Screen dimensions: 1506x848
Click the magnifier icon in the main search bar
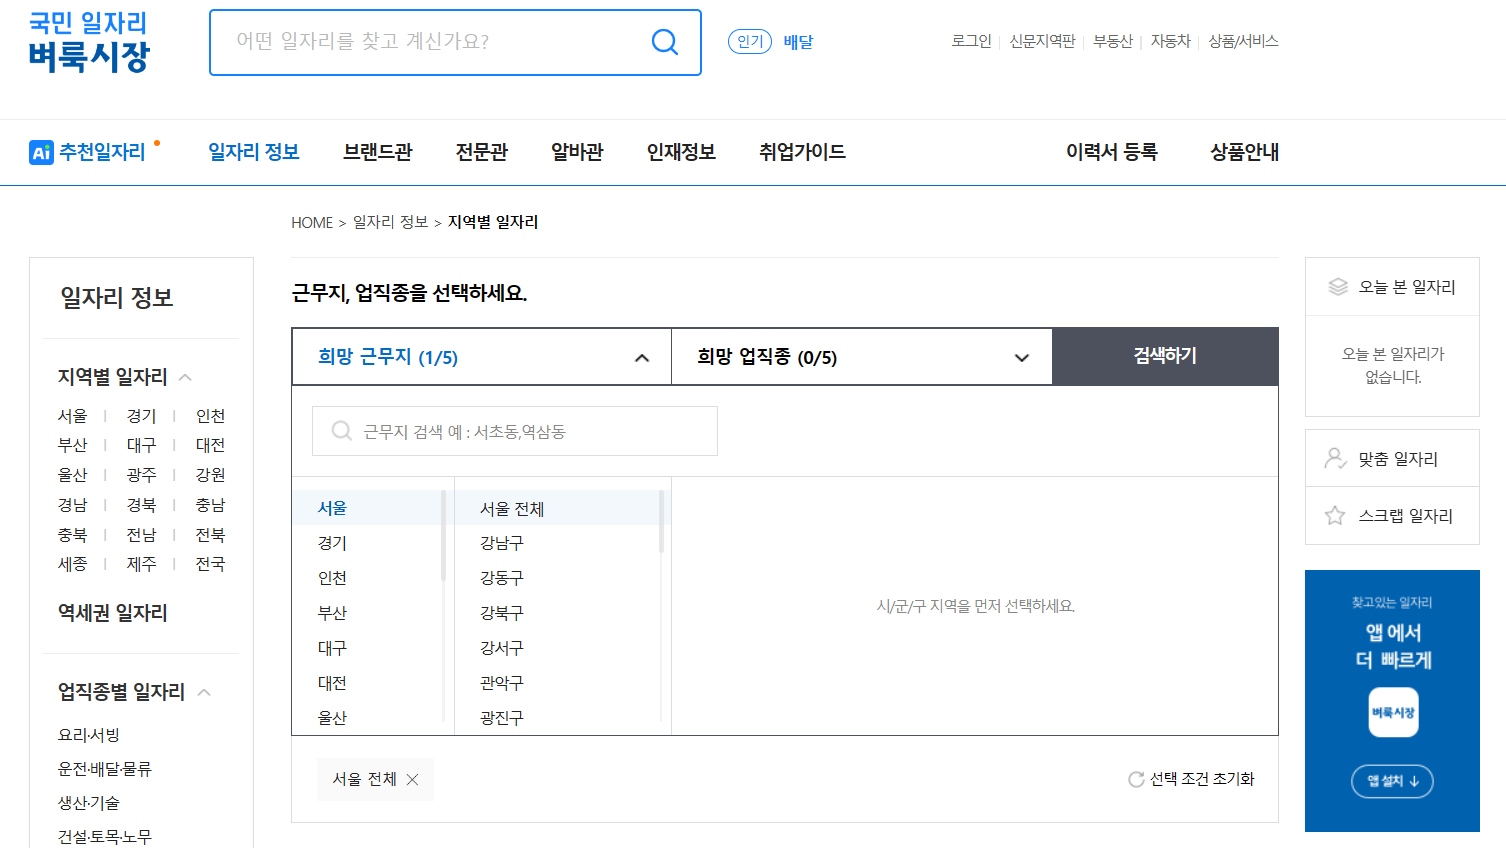coord(663,42)
